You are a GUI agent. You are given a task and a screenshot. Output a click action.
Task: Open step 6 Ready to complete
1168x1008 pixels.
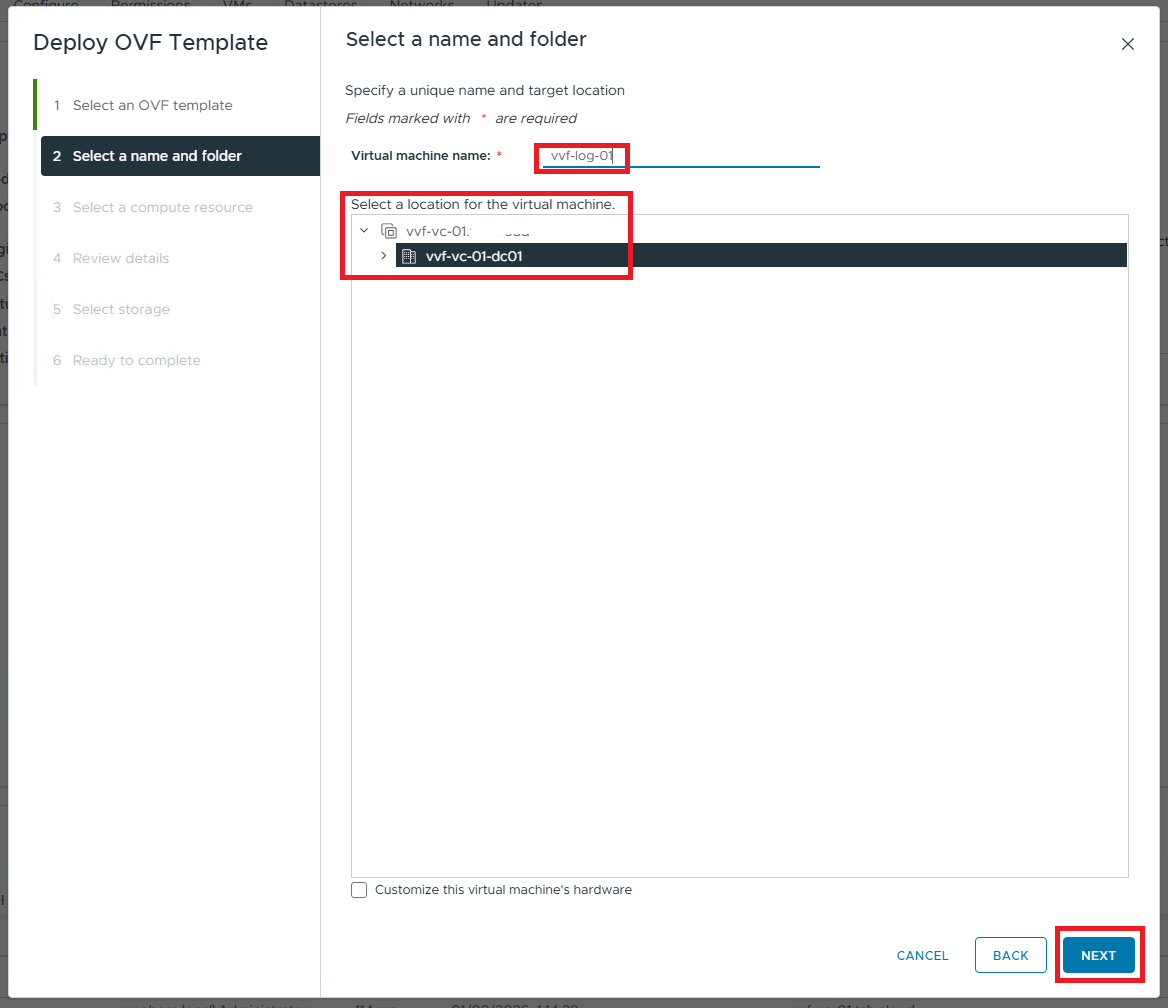[x=136, y=360]
